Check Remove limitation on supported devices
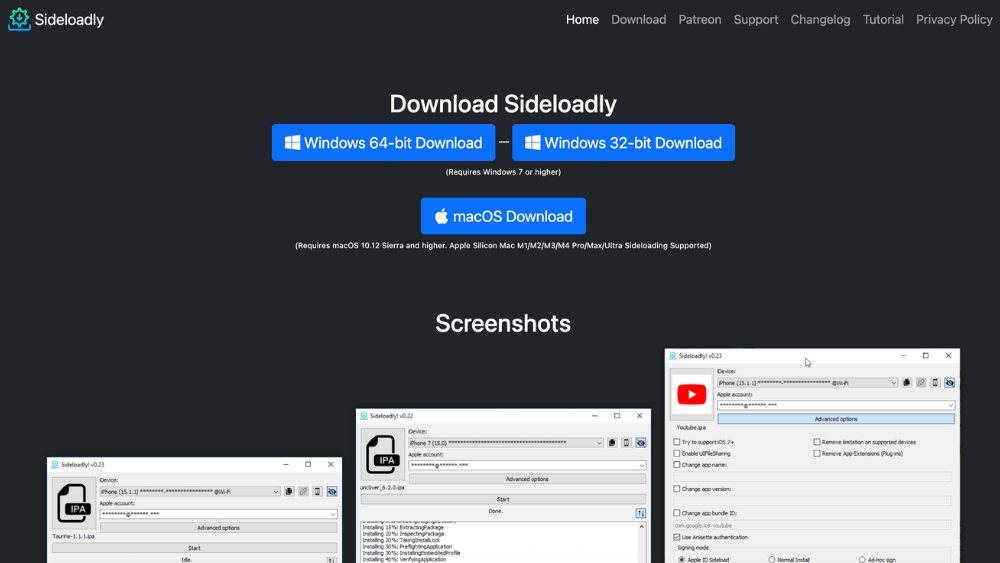 tap(816, 442)
